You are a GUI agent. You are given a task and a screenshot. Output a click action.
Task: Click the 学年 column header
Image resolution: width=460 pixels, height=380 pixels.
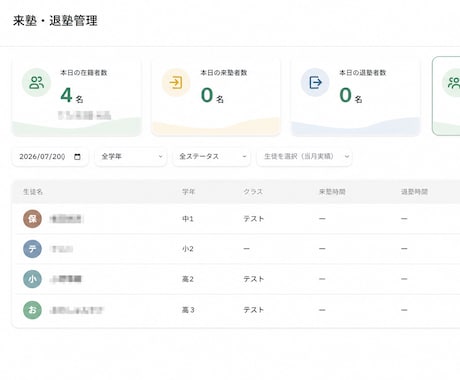189,192
